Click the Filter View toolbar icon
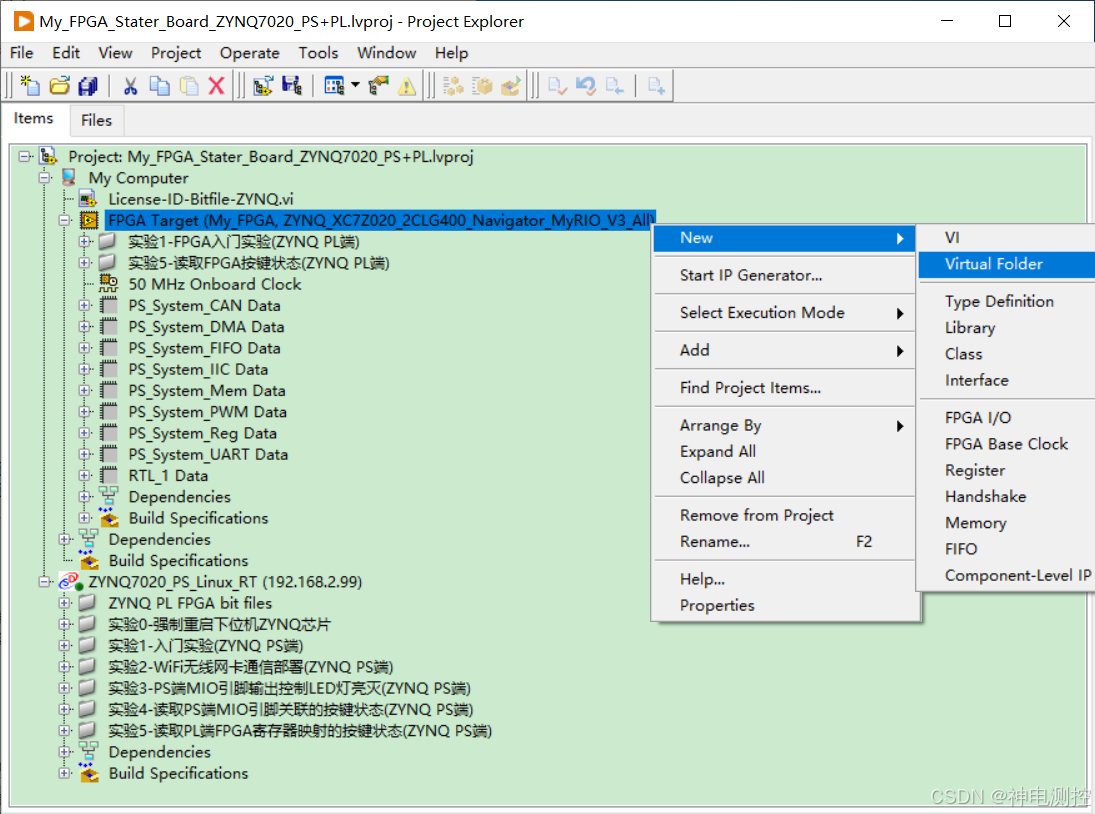 pos(335,85)
